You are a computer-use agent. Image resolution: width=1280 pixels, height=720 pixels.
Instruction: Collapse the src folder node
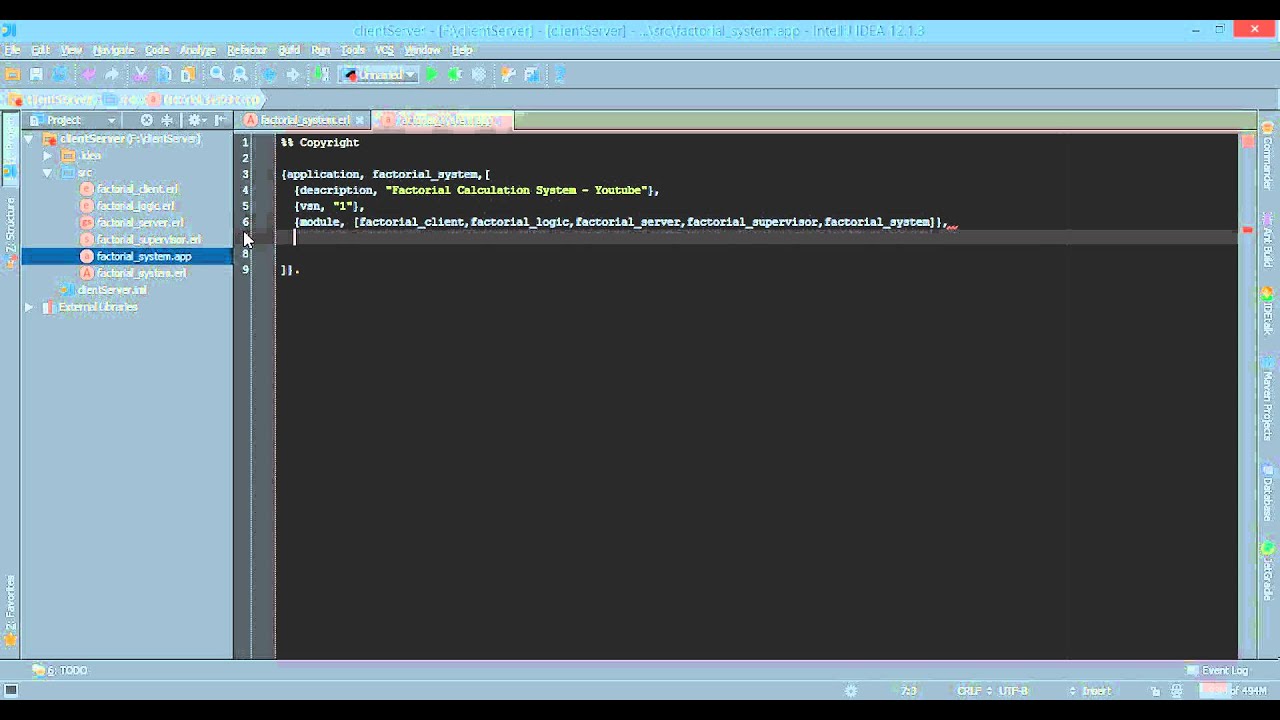pos(47,173)
